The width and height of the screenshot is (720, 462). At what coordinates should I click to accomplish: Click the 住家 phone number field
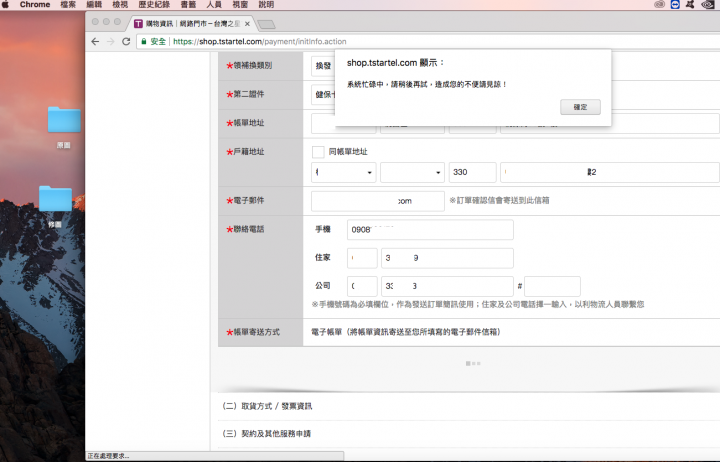(x=447, y=258)
